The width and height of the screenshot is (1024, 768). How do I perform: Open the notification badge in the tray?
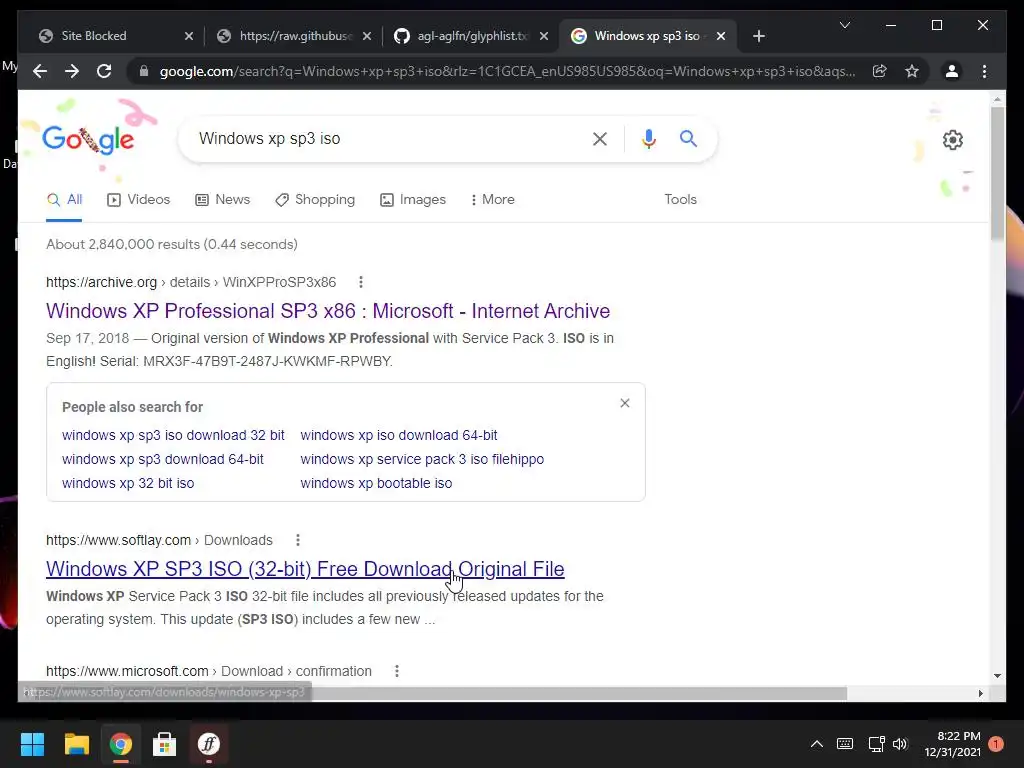tap(996, 744)
